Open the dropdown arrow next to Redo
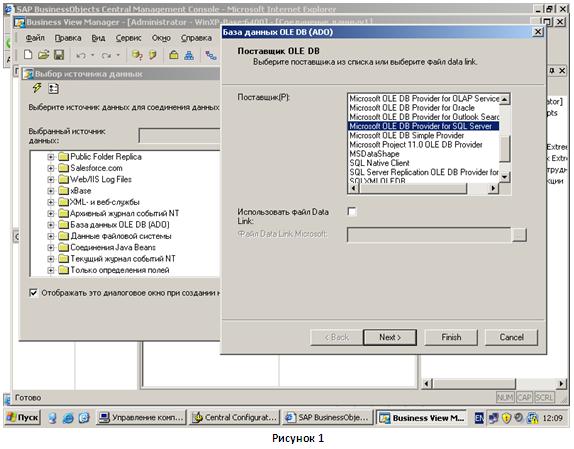 tap(118, 55)
